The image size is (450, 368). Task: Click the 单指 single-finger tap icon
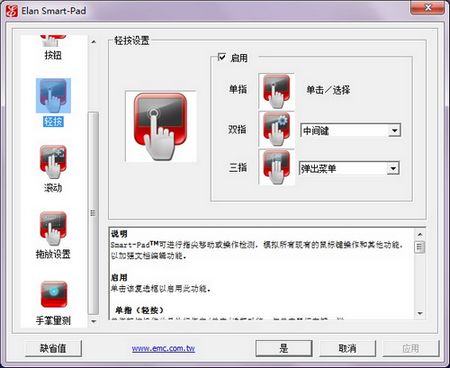point(276,91)
